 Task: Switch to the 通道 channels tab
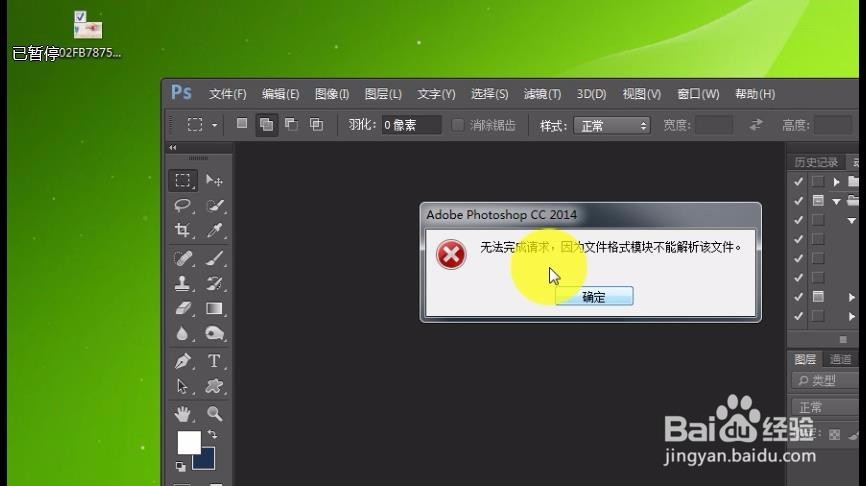[x=841, y=360]
